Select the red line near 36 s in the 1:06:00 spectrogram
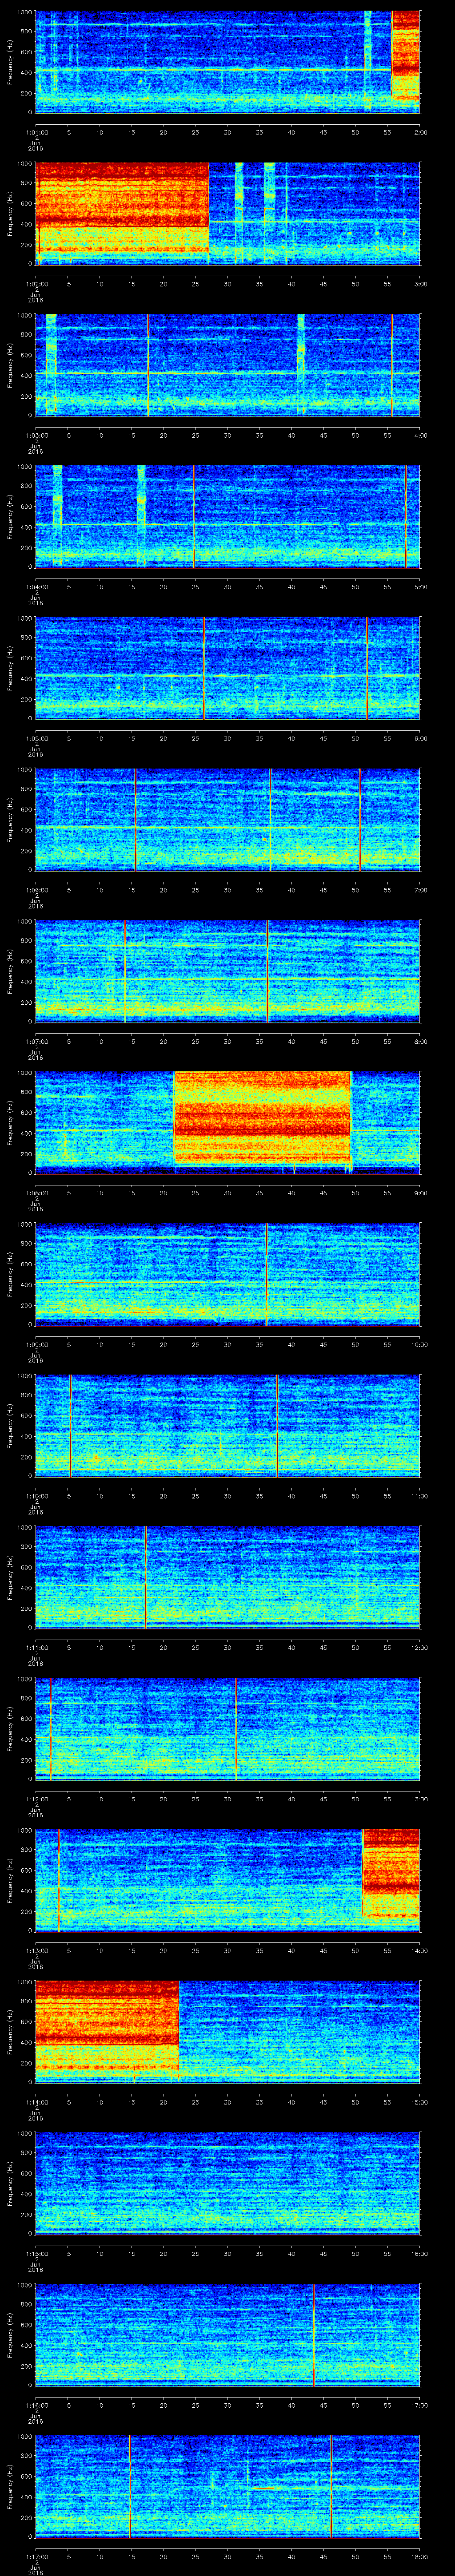 (x=270, y=819)
